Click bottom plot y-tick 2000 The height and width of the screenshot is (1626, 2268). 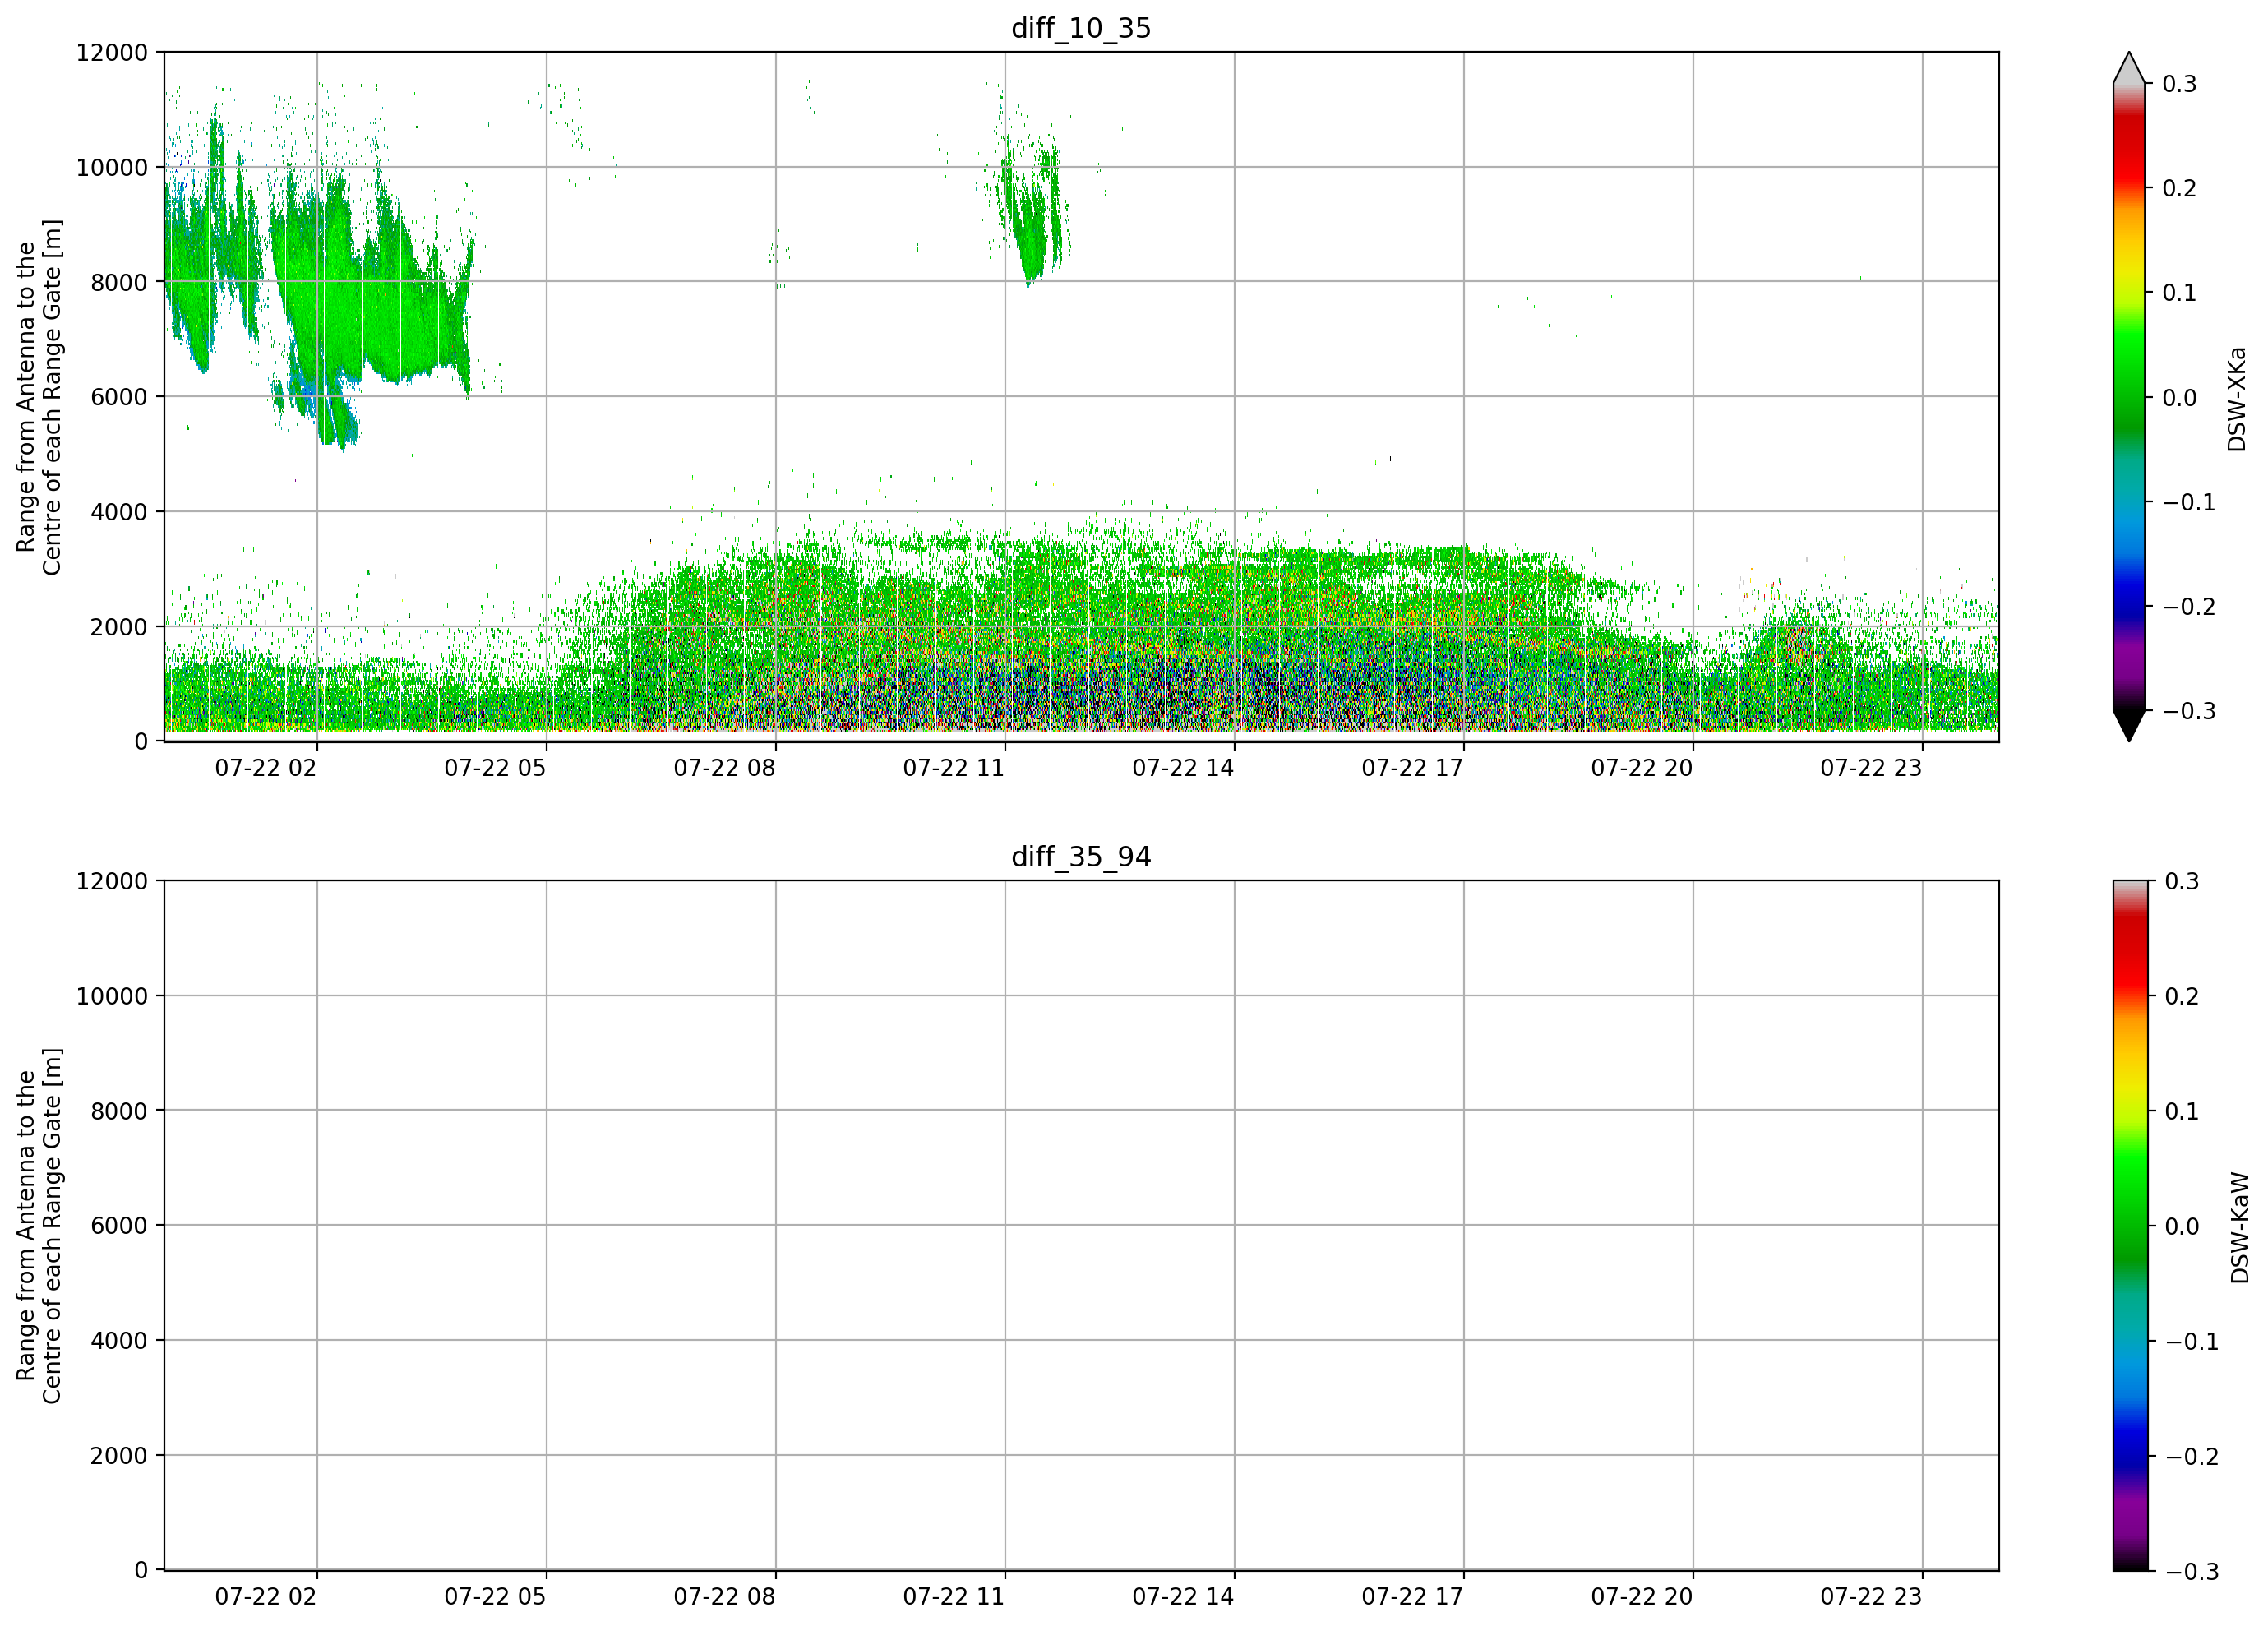[x=119, y=1456]
